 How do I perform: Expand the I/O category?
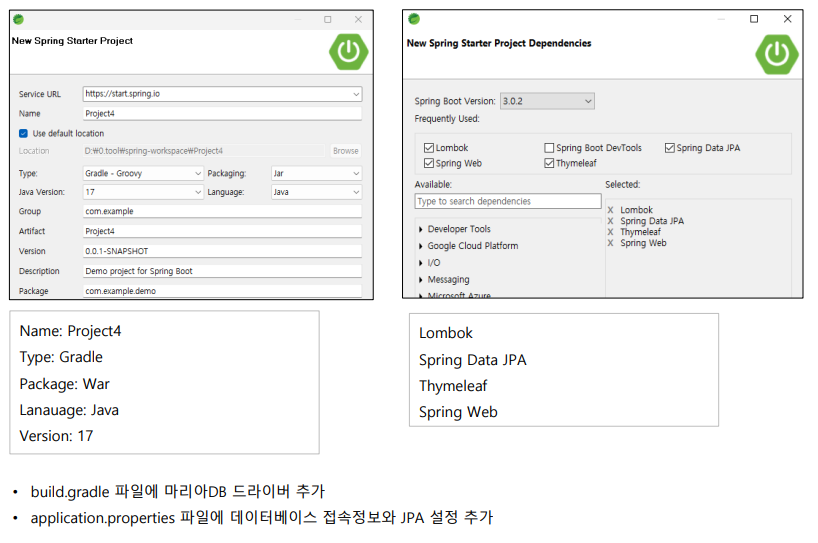click(x=420, y=263)
